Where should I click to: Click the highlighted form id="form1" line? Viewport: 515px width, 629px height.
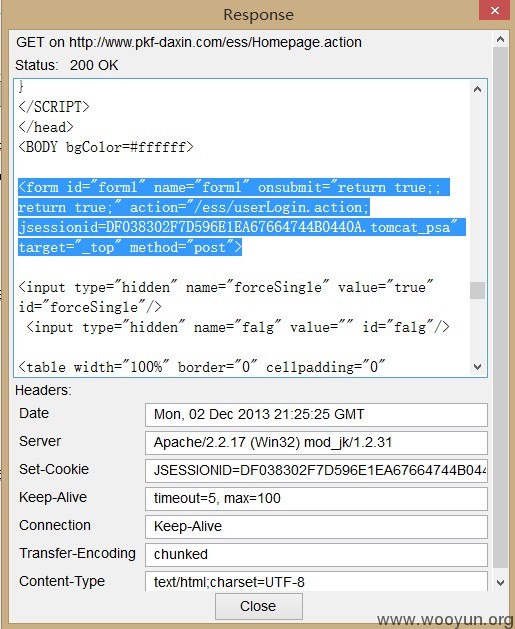point(234,187)
